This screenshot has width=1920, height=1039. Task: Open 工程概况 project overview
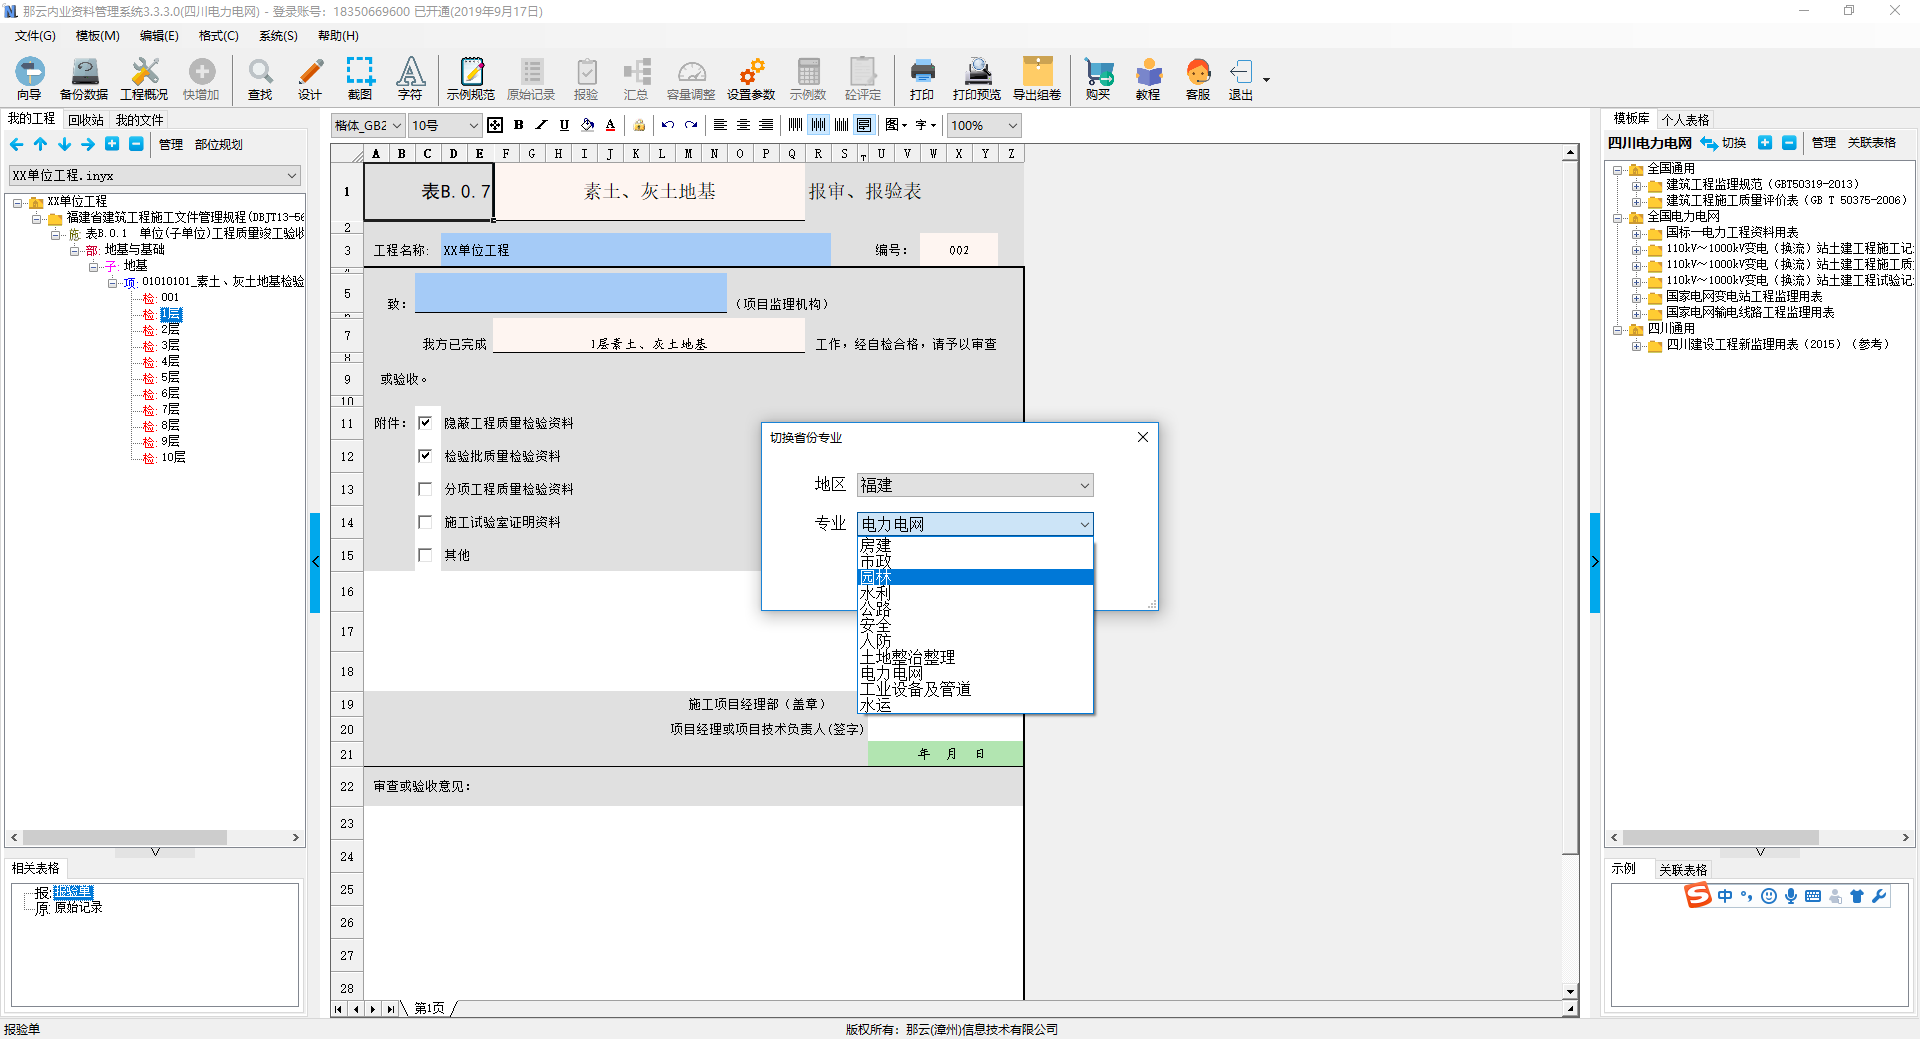(144, 79)
